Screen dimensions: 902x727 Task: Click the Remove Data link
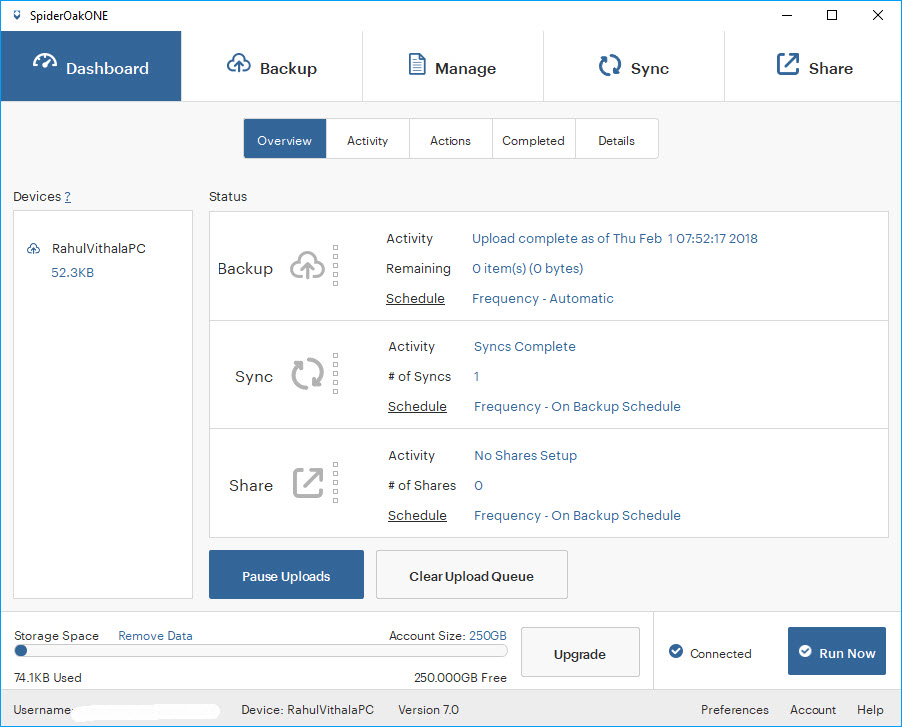(155, 636)
